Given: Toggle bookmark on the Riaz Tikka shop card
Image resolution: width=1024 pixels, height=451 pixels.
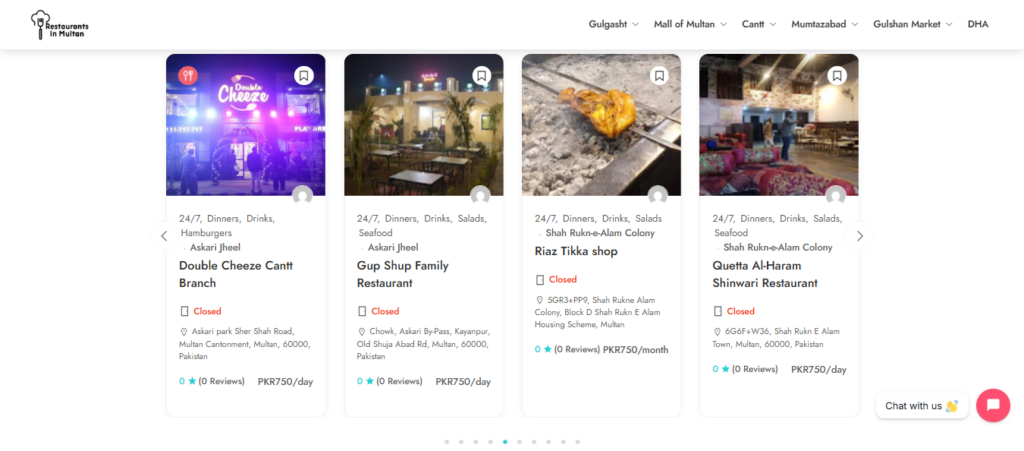Looking at the screenshot, I should pos(659,75).
